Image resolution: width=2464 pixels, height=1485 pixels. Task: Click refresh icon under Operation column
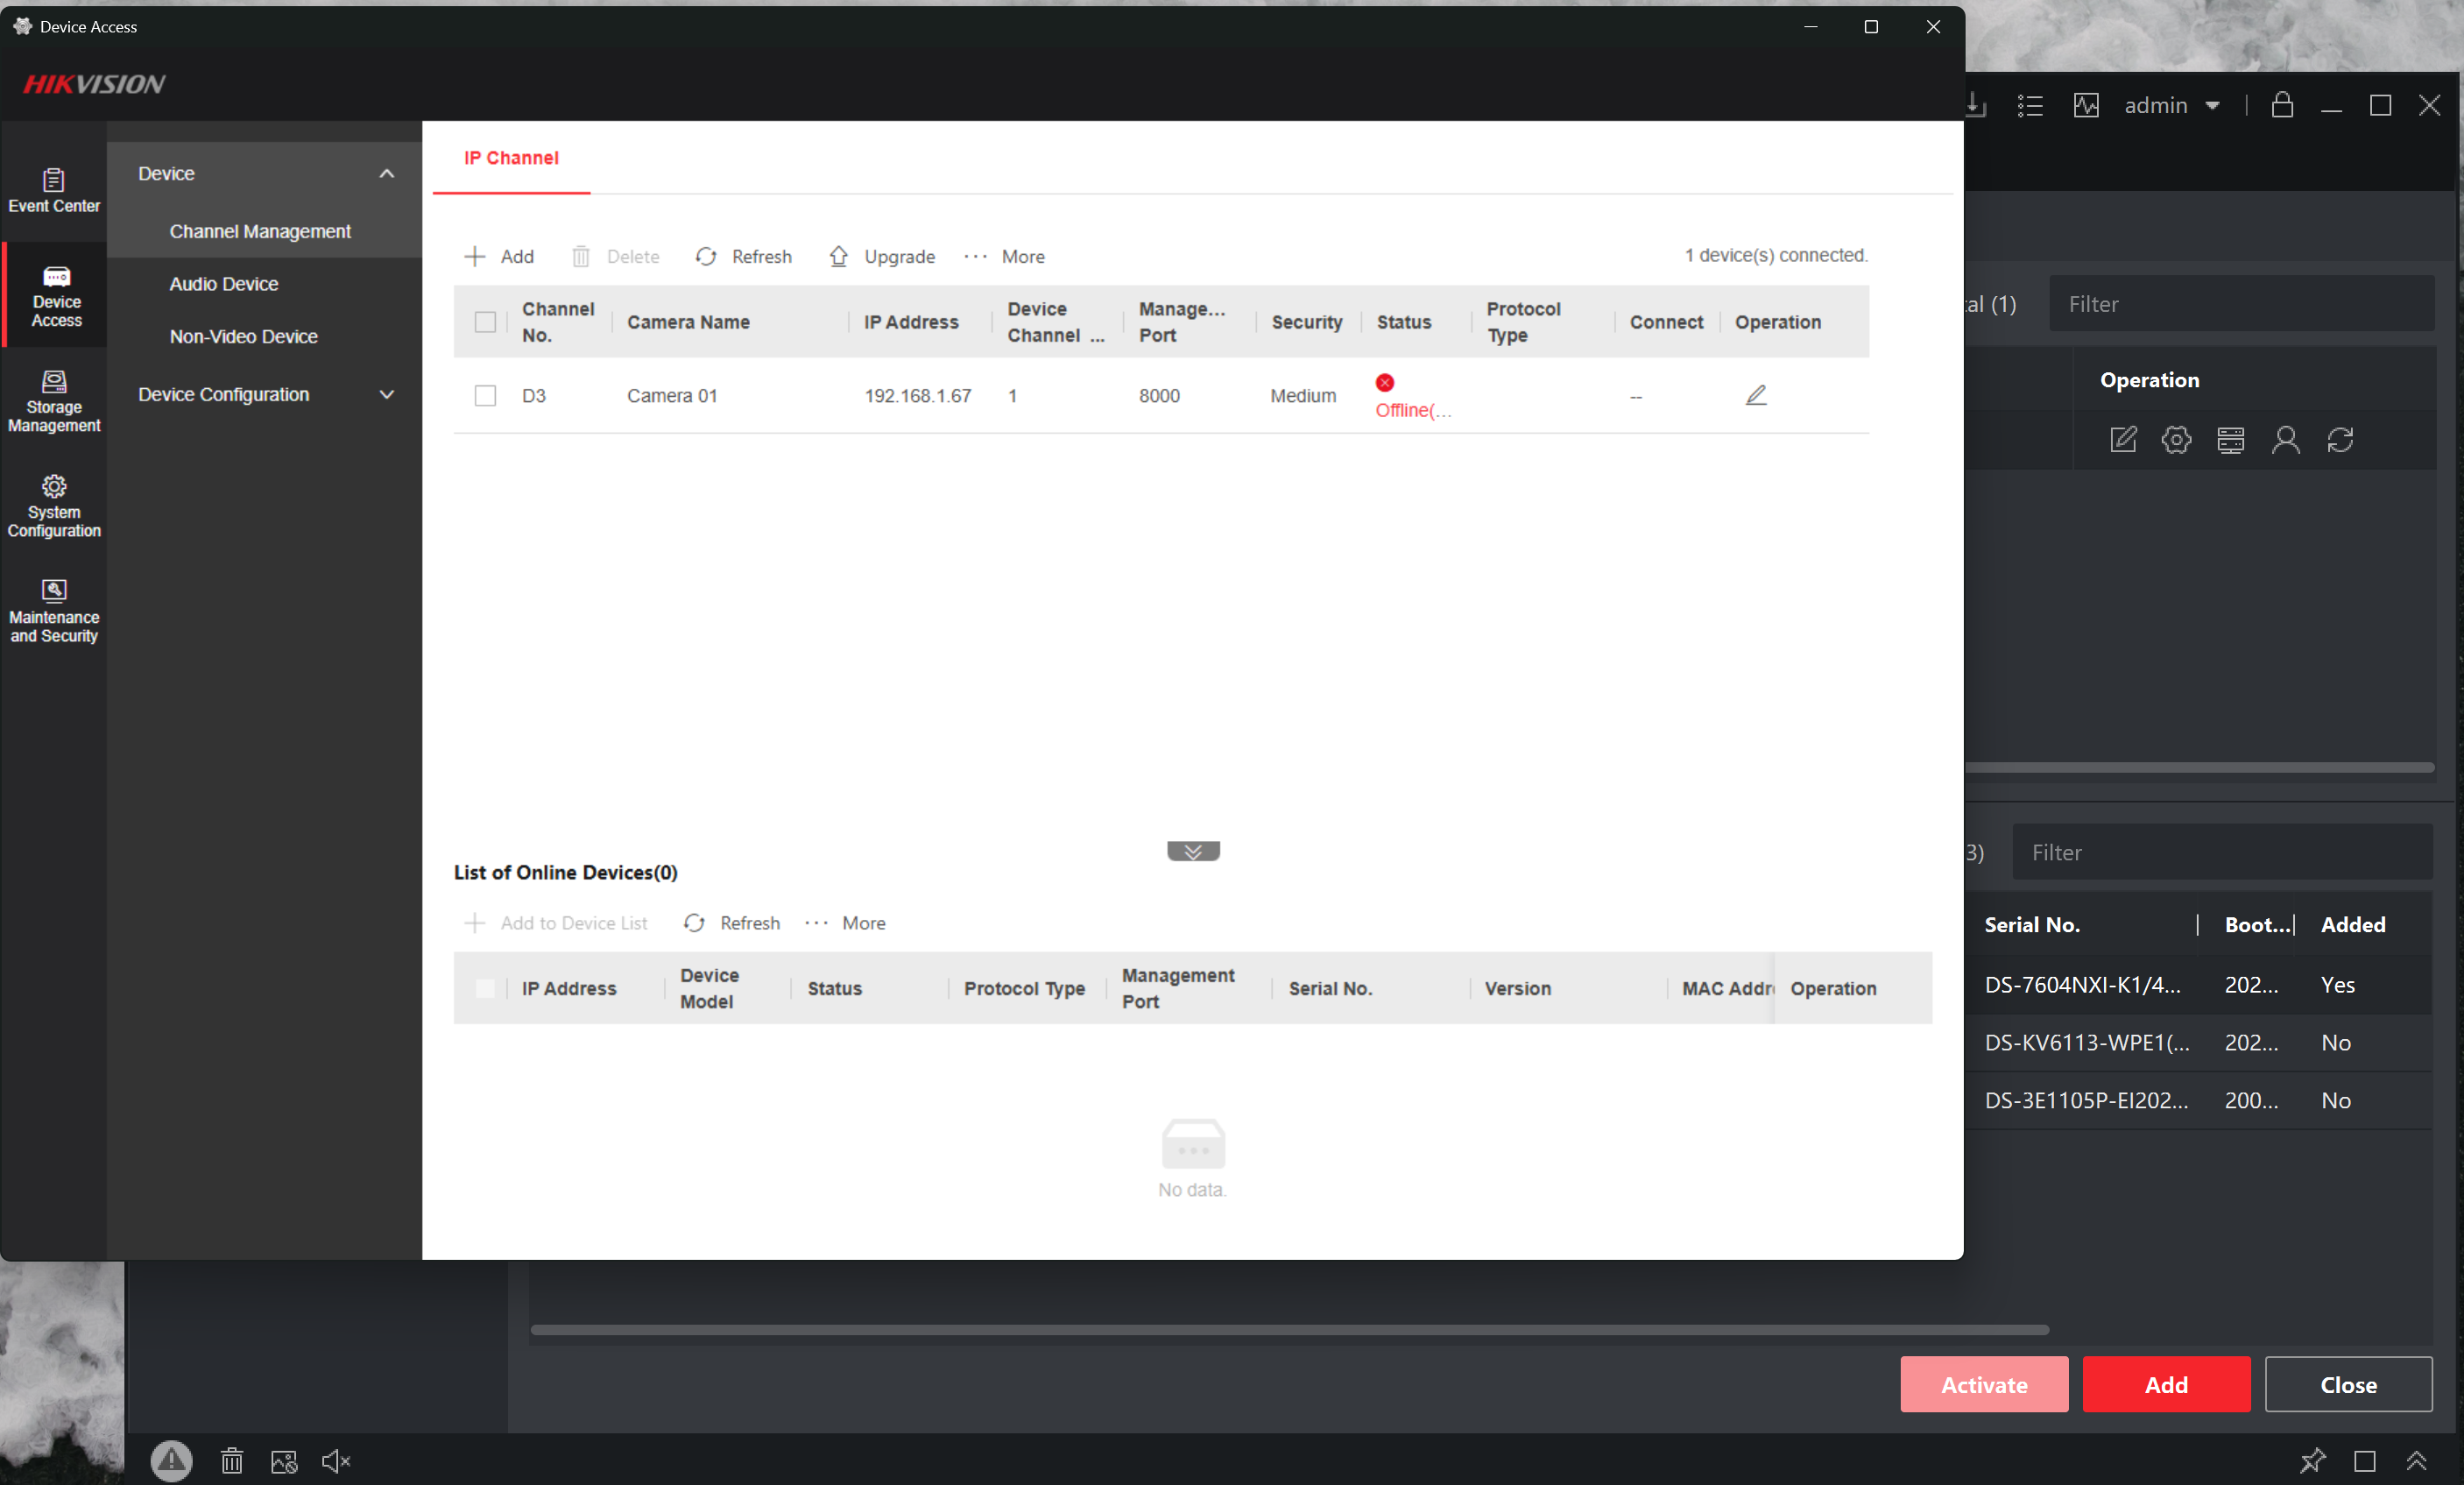[2340, 439]
